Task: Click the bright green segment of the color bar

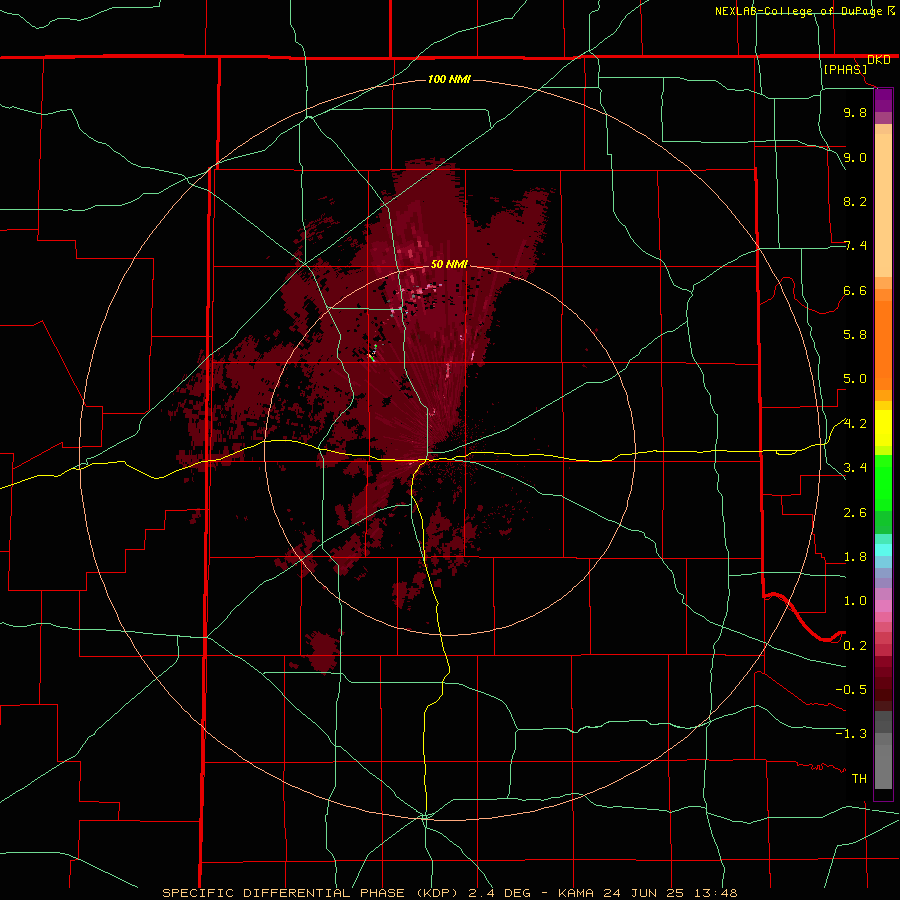Action: coord(883,482)
